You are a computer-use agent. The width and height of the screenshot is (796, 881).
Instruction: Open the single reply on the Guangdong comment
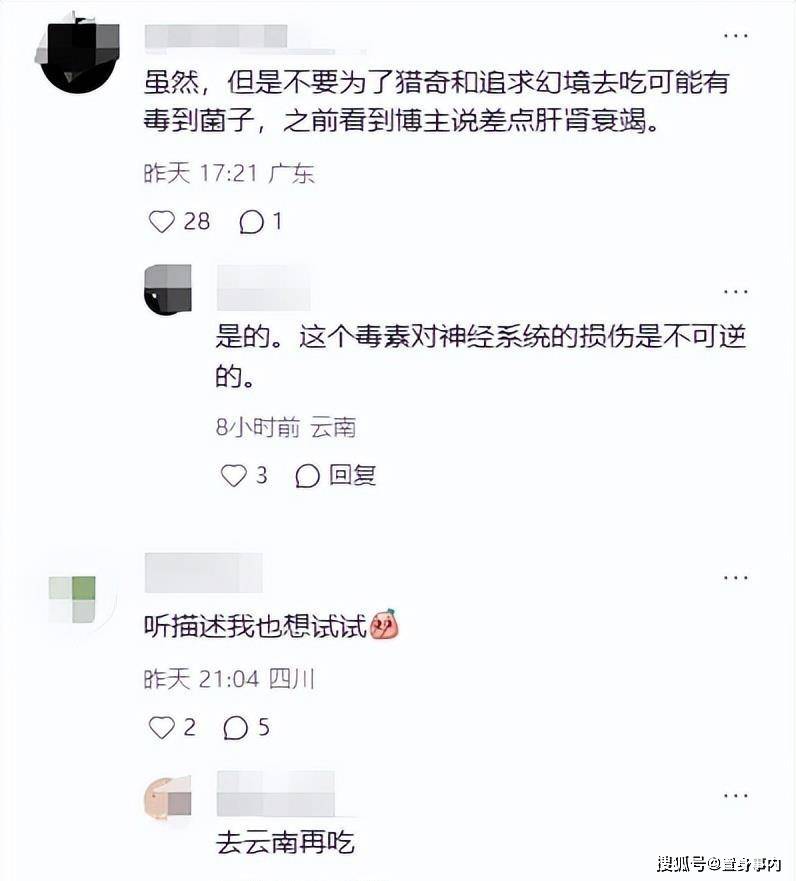[261, 221]
